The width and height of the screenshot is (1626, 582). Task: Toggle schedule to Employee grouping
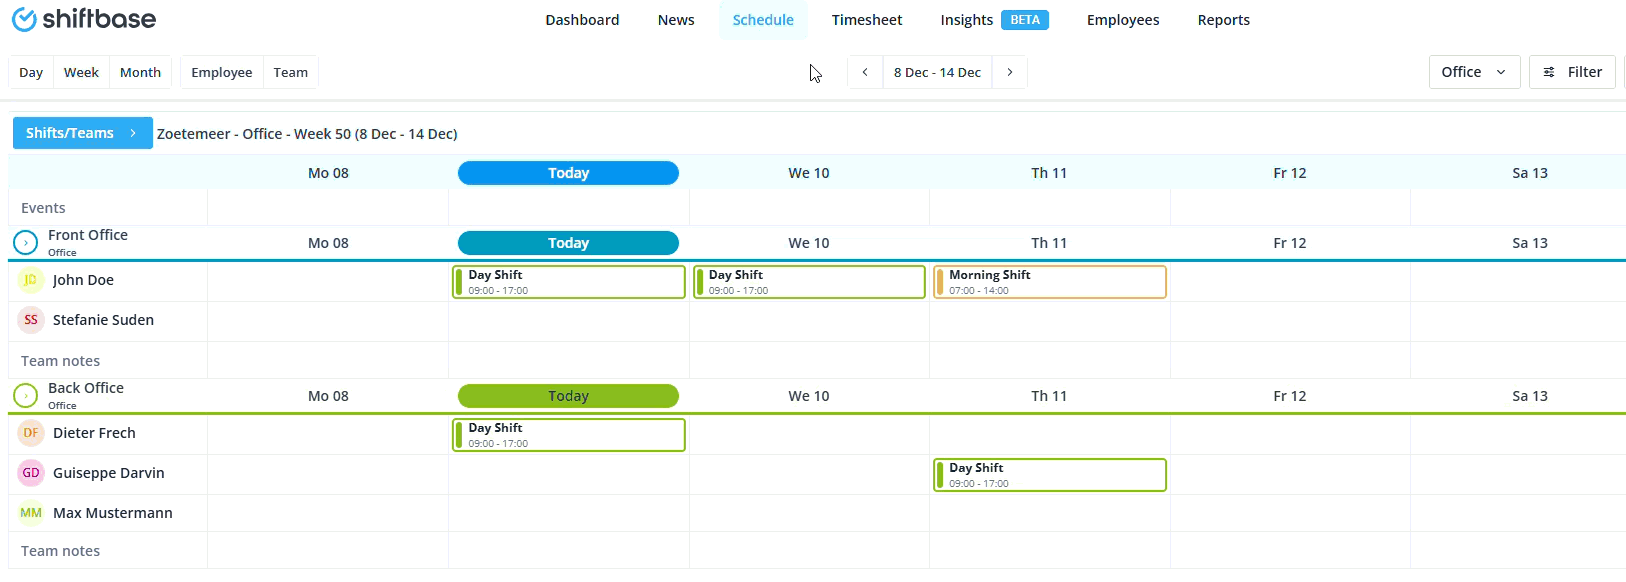(x=221, y=72)
